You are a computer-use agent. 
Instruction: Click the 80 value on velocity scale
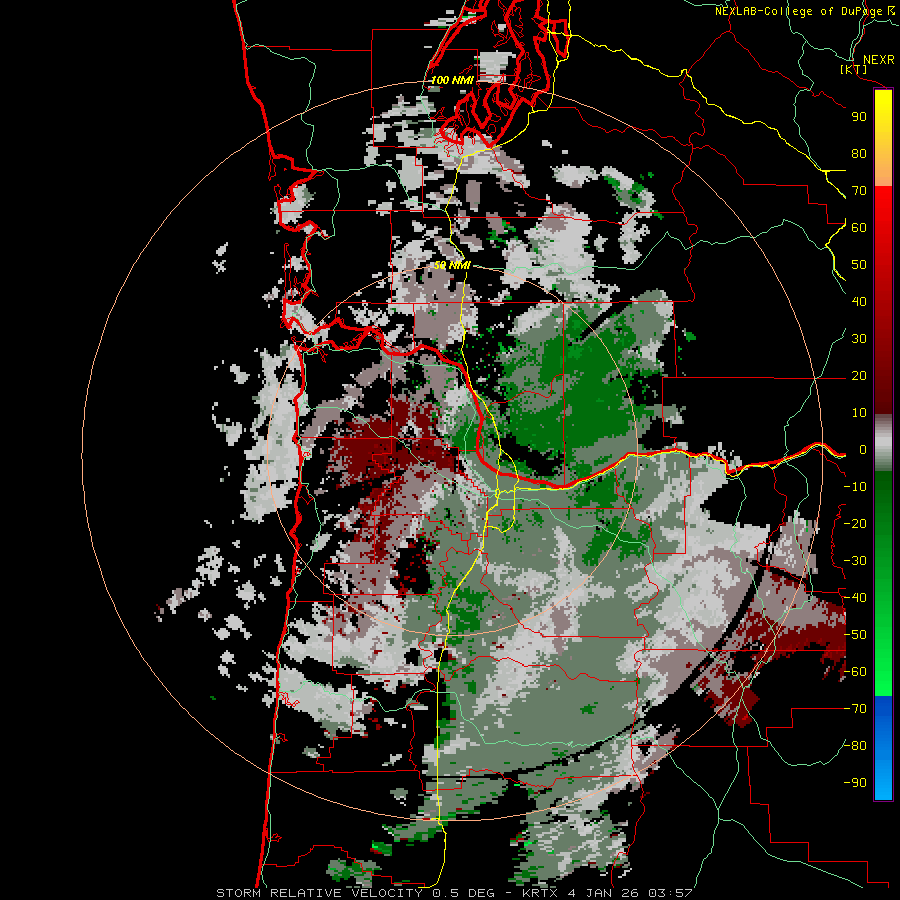pyautogui.click(x=859, y=154)
